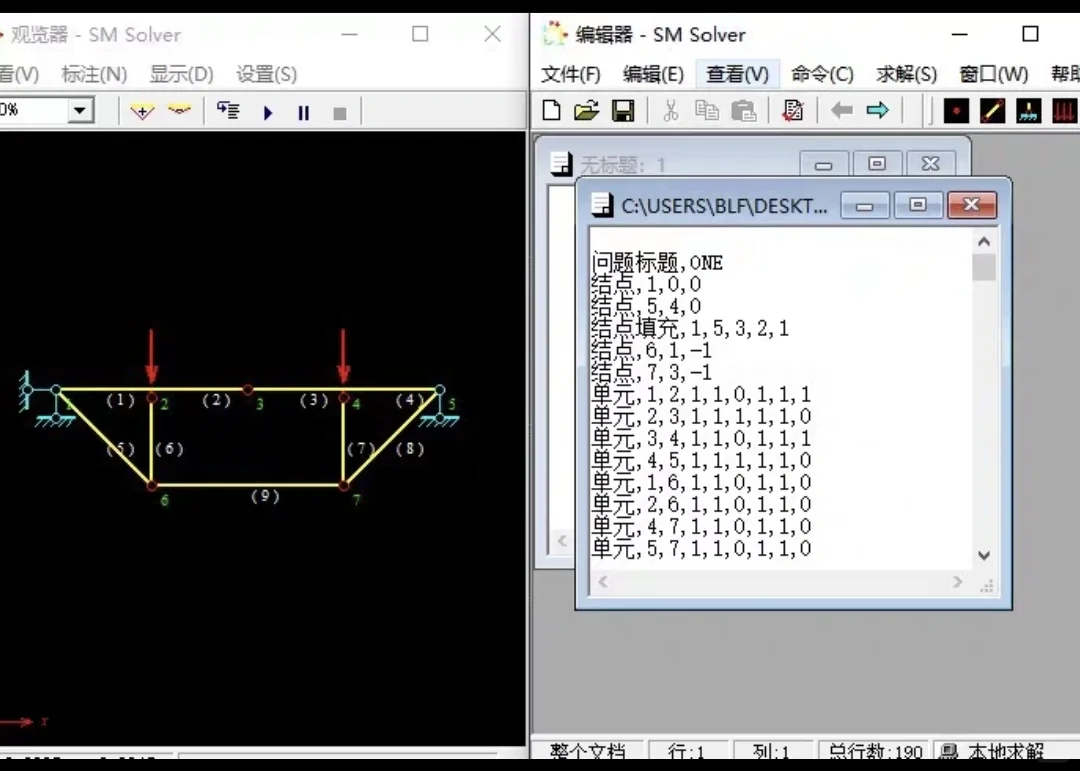1080x771 pixels.
Task: Open the 查看(V) menu in the editor
Action: click(x=737, y=74)
